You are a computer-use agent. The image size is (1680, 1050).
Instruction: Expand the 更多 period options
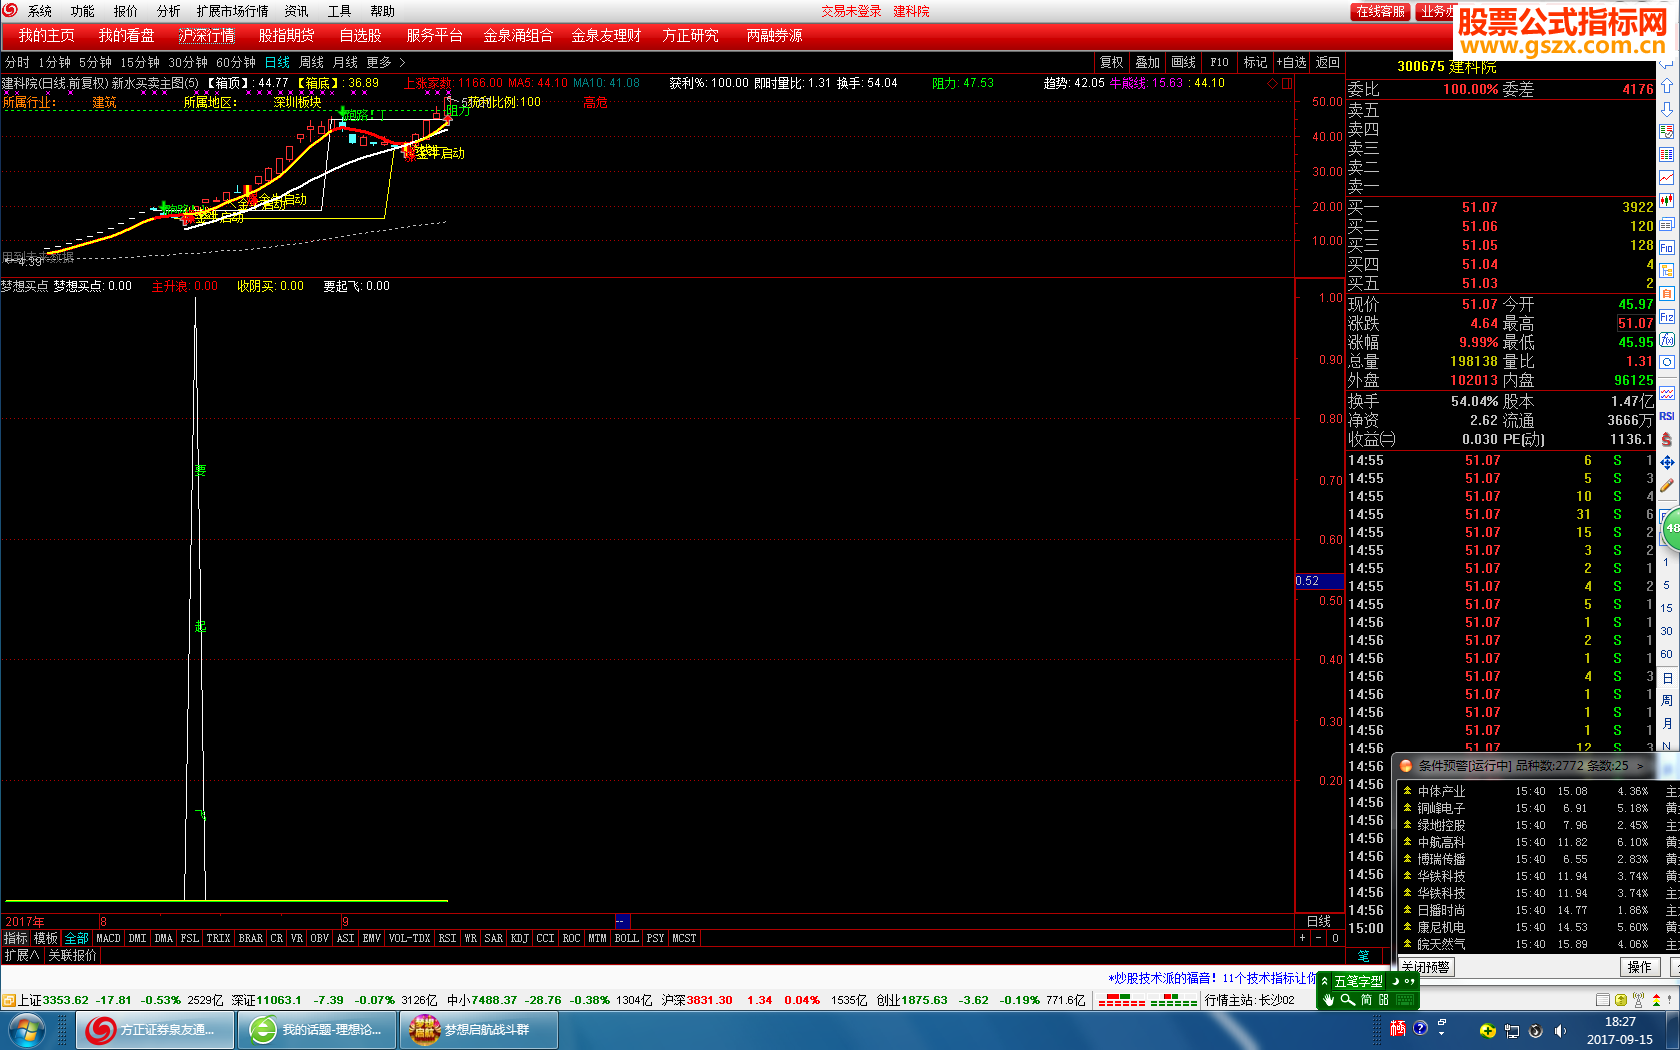coord(386,62)
